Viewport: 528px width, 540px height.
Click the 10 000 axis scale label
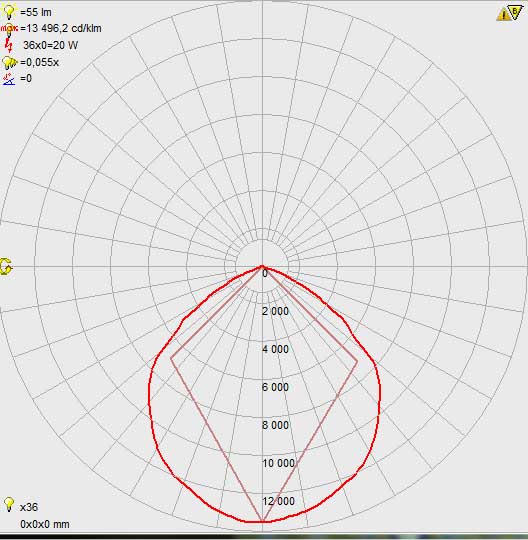[x=278, y=463]
